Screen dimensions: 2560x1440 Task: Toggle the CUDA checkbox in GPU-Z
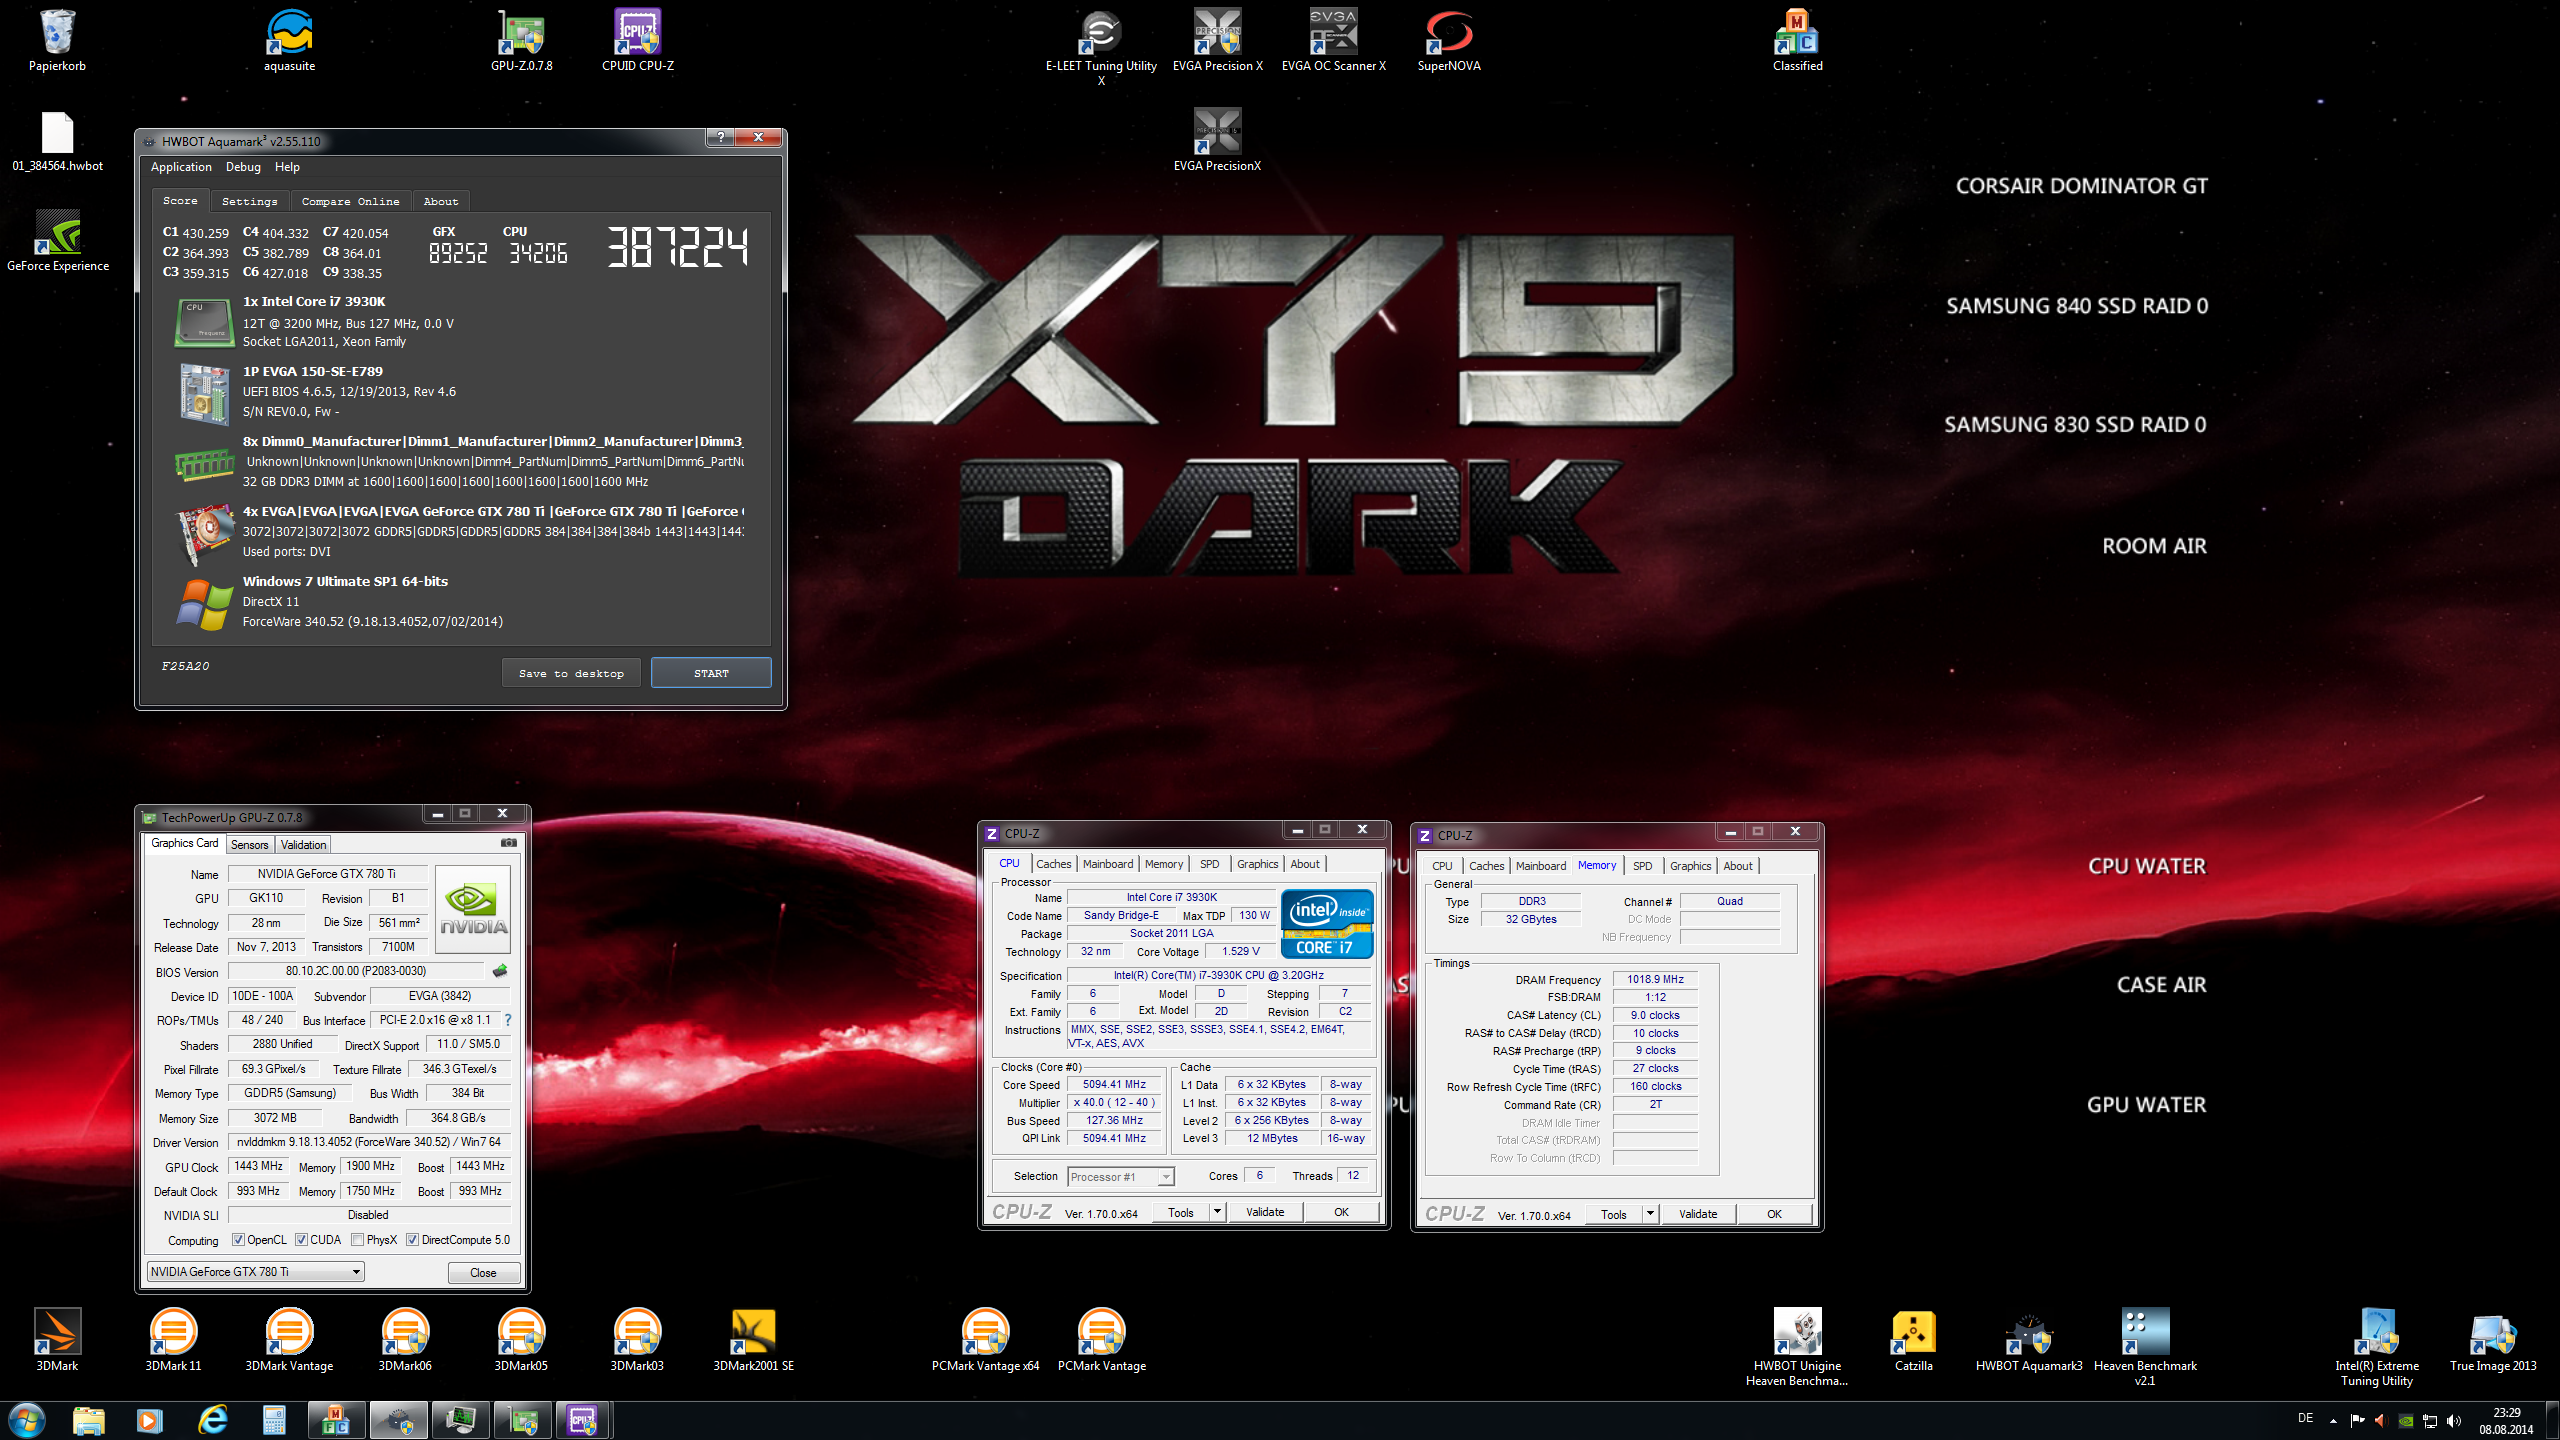tap(301, 1240)
